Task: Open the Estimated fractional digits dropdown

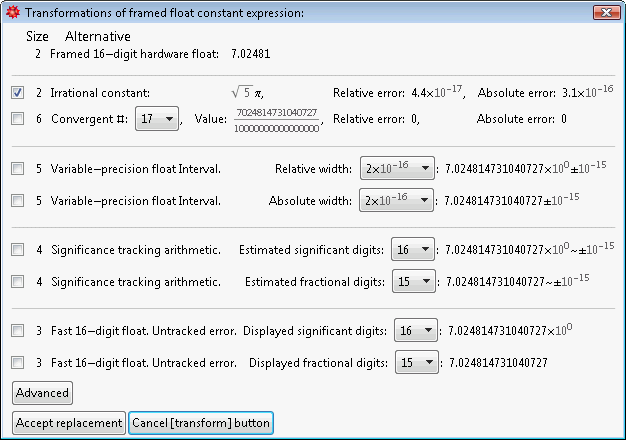Action: click(x=414, y=281)
